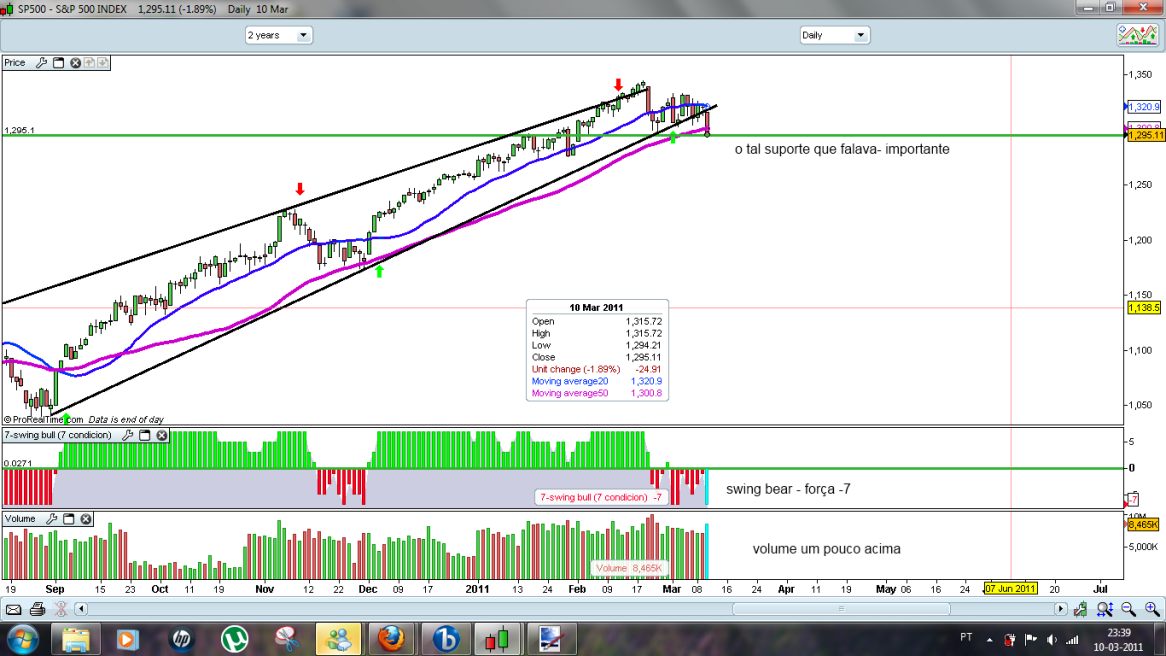
Task: Maximize the Price panel window icon
Action: point(59,63)
